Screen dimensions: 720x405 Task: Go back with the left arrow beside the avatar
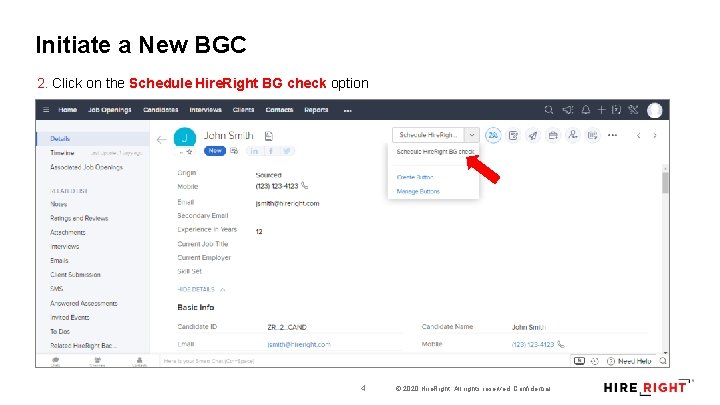pos(161,140)
